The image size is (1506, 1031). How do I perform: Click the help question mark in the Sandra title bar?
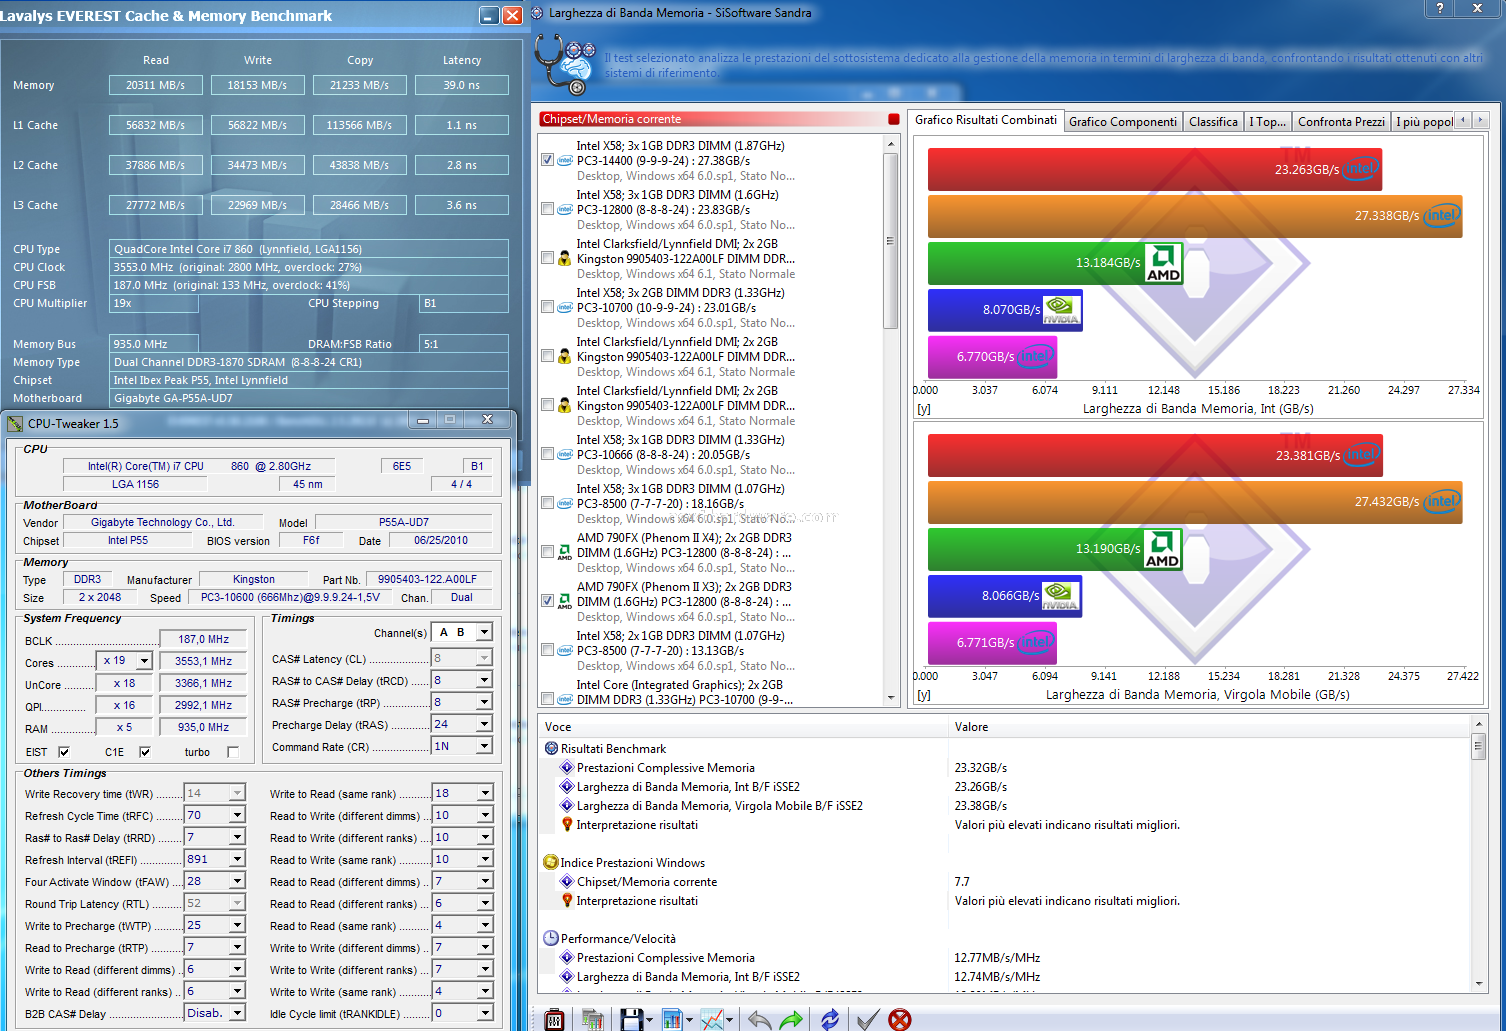(x=1440, y=8)
